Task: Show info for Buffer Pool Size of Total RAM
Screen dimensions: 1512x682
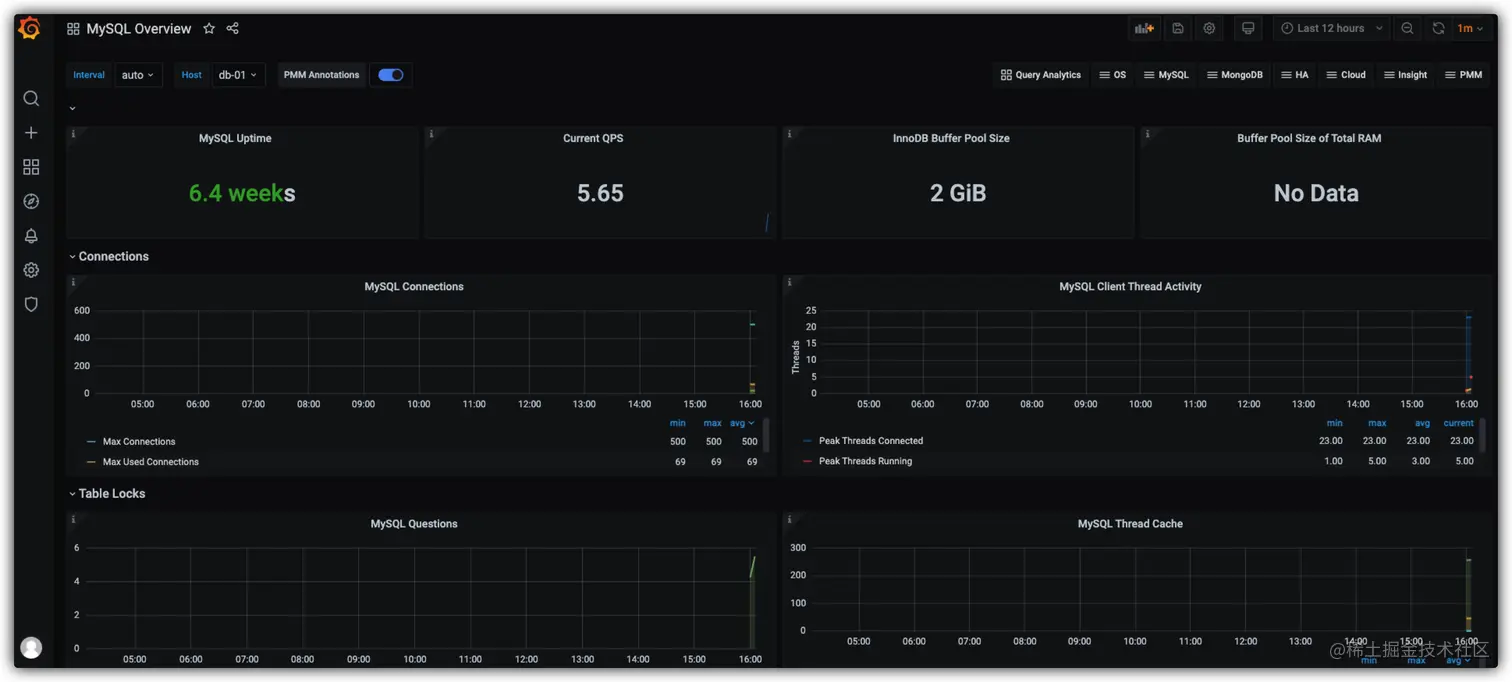Action: click(1147, 134)
